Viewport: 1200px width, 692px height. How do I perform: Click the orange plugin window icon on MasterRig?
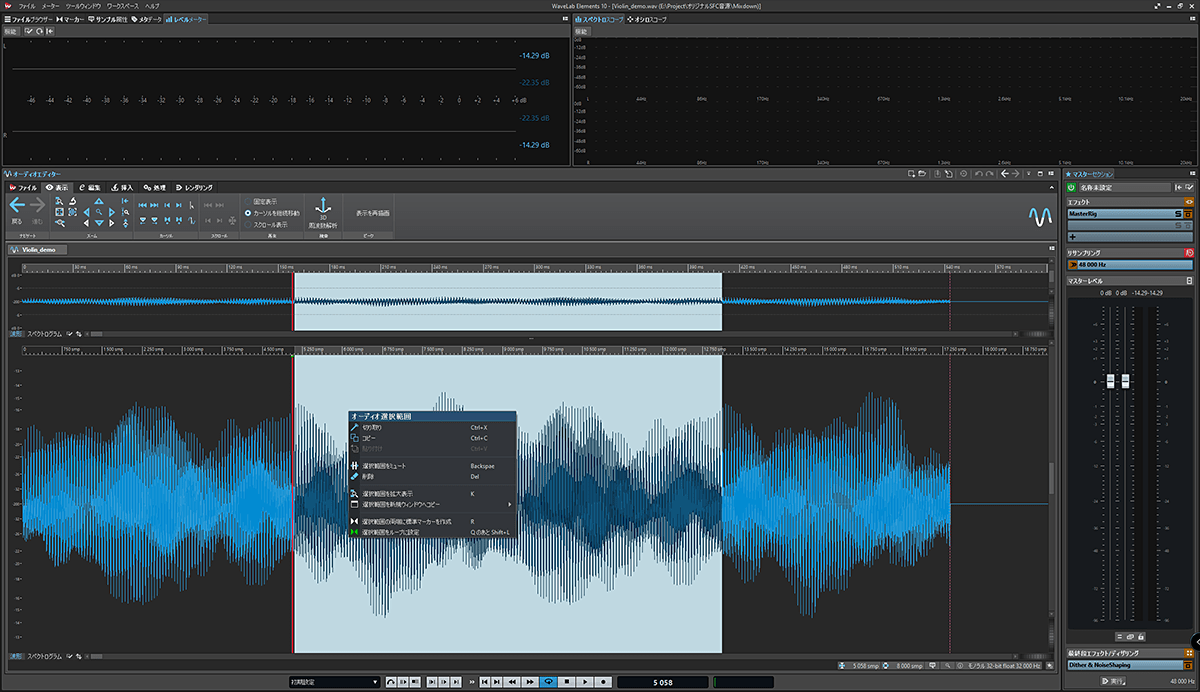(1190, 214)
